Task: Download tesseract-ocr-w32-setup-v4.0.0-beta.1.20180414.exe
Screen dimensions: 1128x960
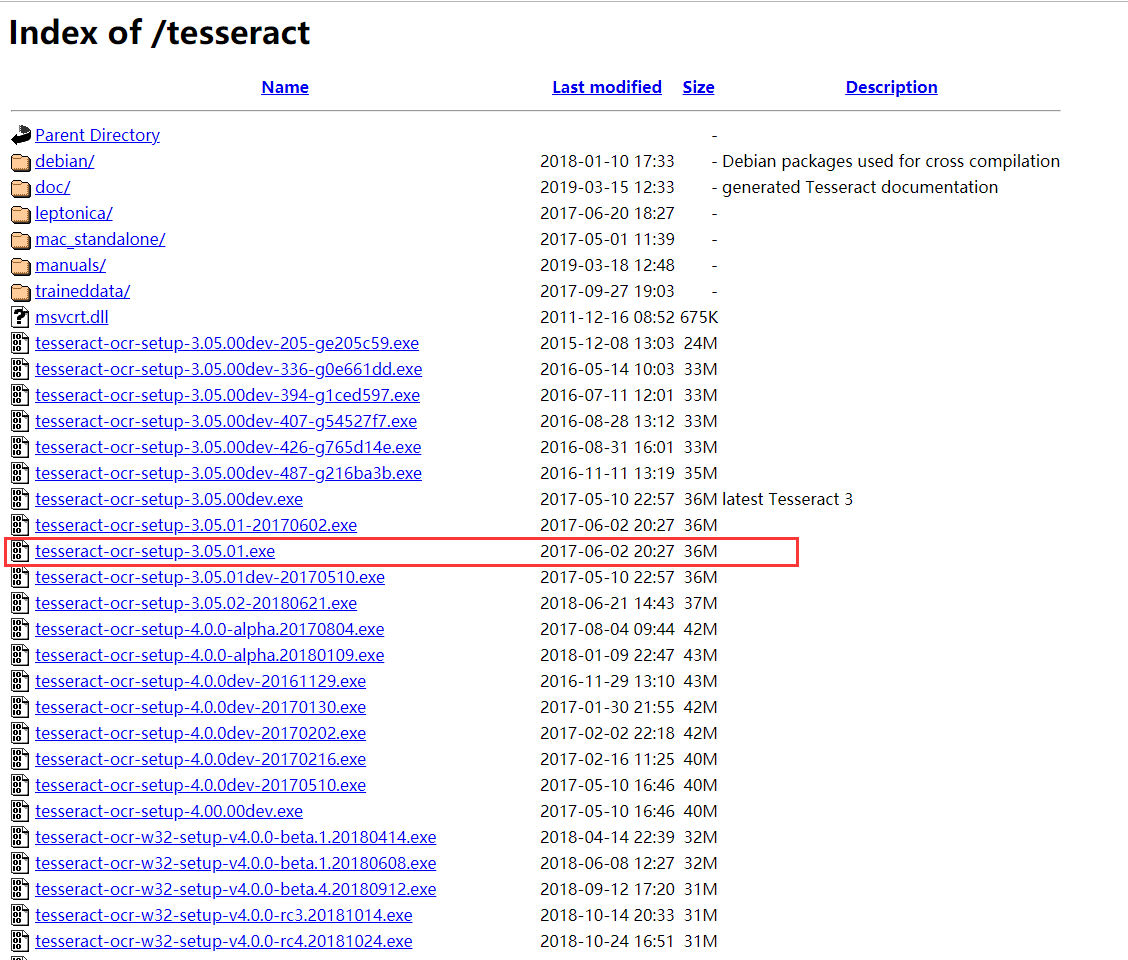Action: click(x=235, y=837)
